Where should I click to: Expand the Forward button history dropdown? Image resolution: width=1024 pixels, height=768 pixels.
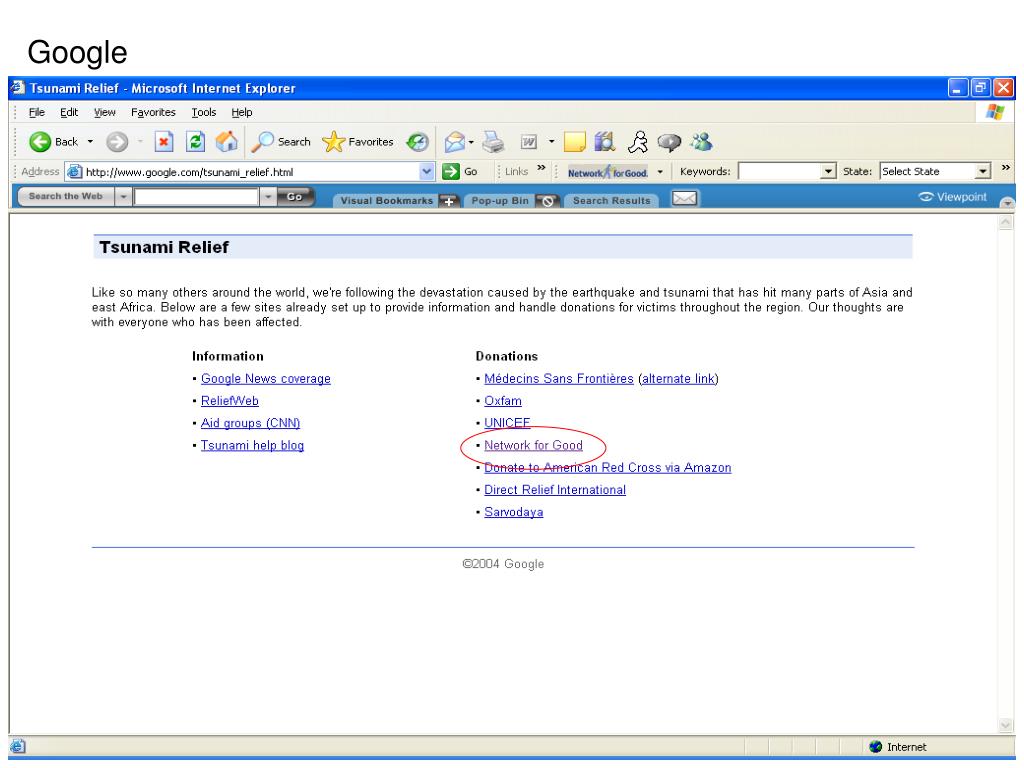tap(140, 142)
